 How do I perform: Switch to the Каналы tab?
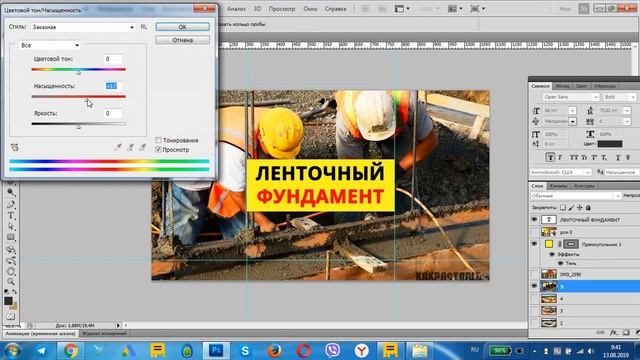pos(558,186)
